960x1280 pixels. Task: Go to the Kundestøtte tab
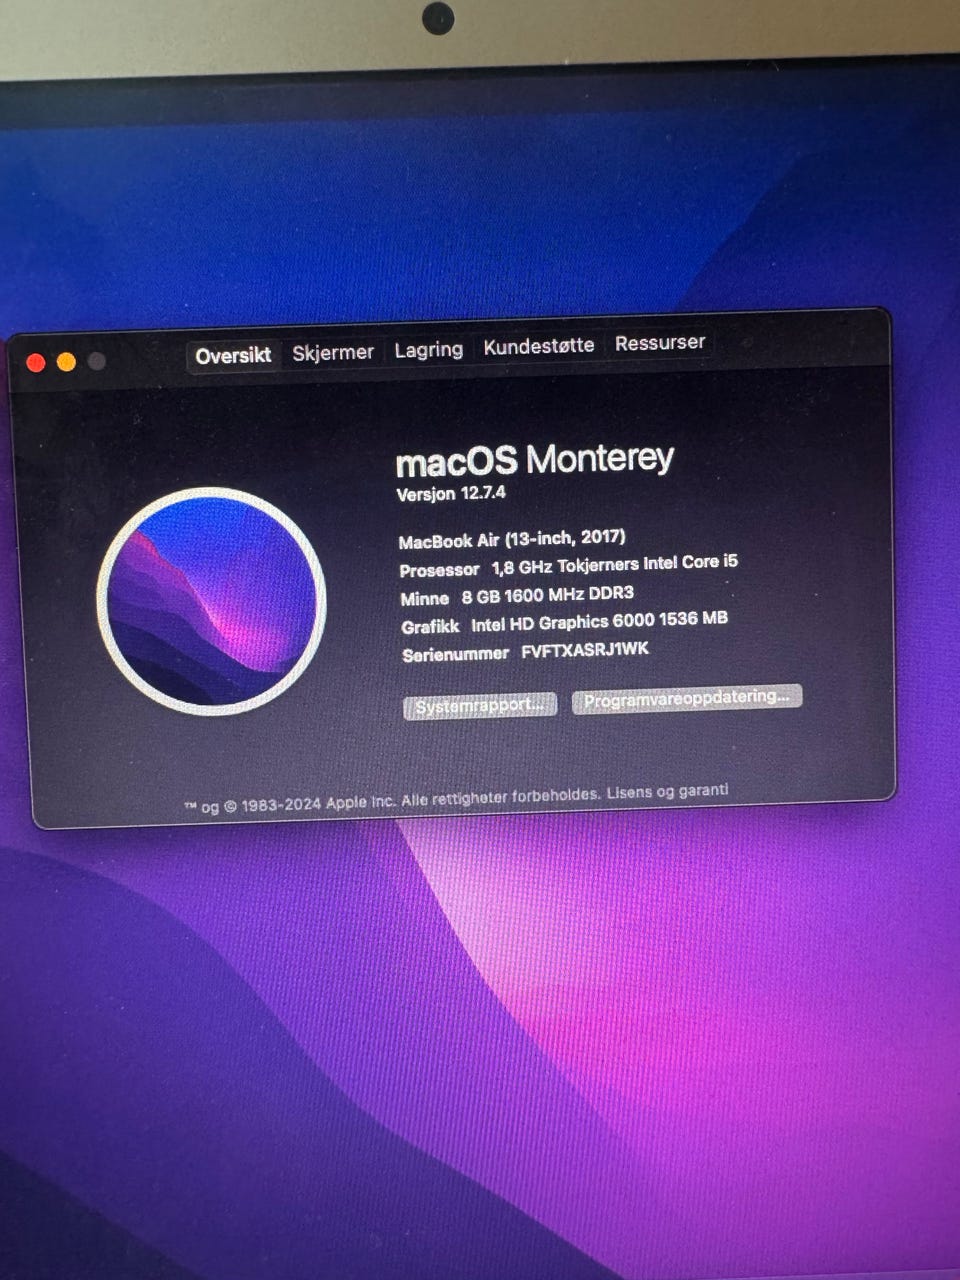(539, 346)
